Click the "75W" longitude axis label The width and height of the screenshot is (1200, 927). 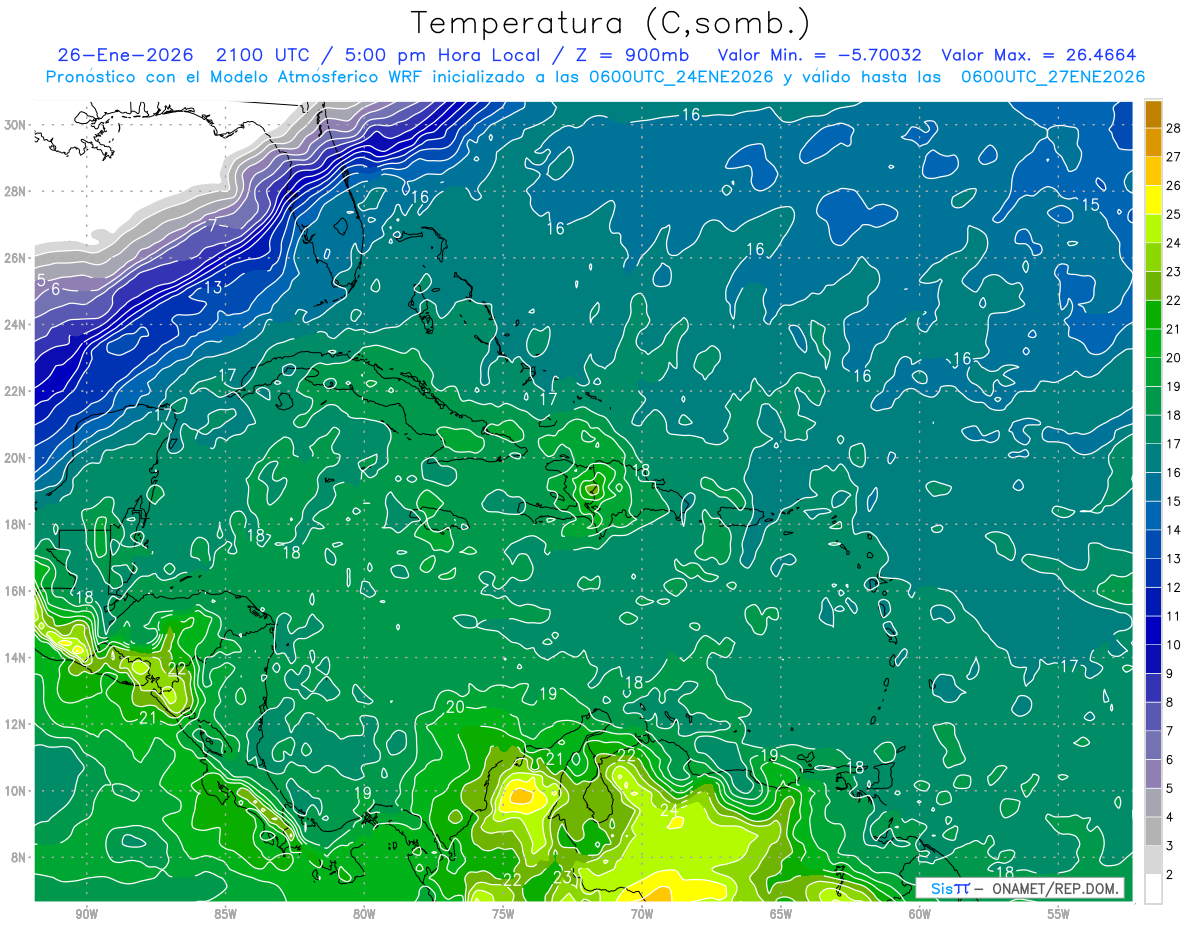pos(503,914)
